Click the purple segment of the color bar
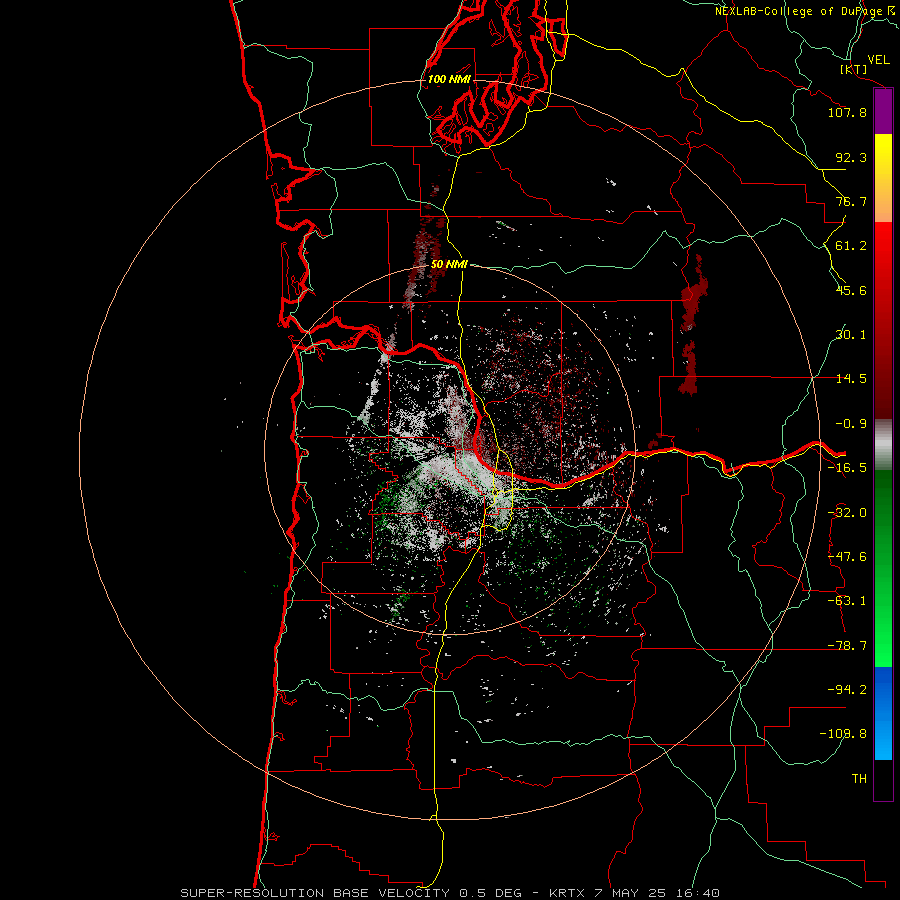The height and width of the screenshot is (900, 900). pos(883,112)
